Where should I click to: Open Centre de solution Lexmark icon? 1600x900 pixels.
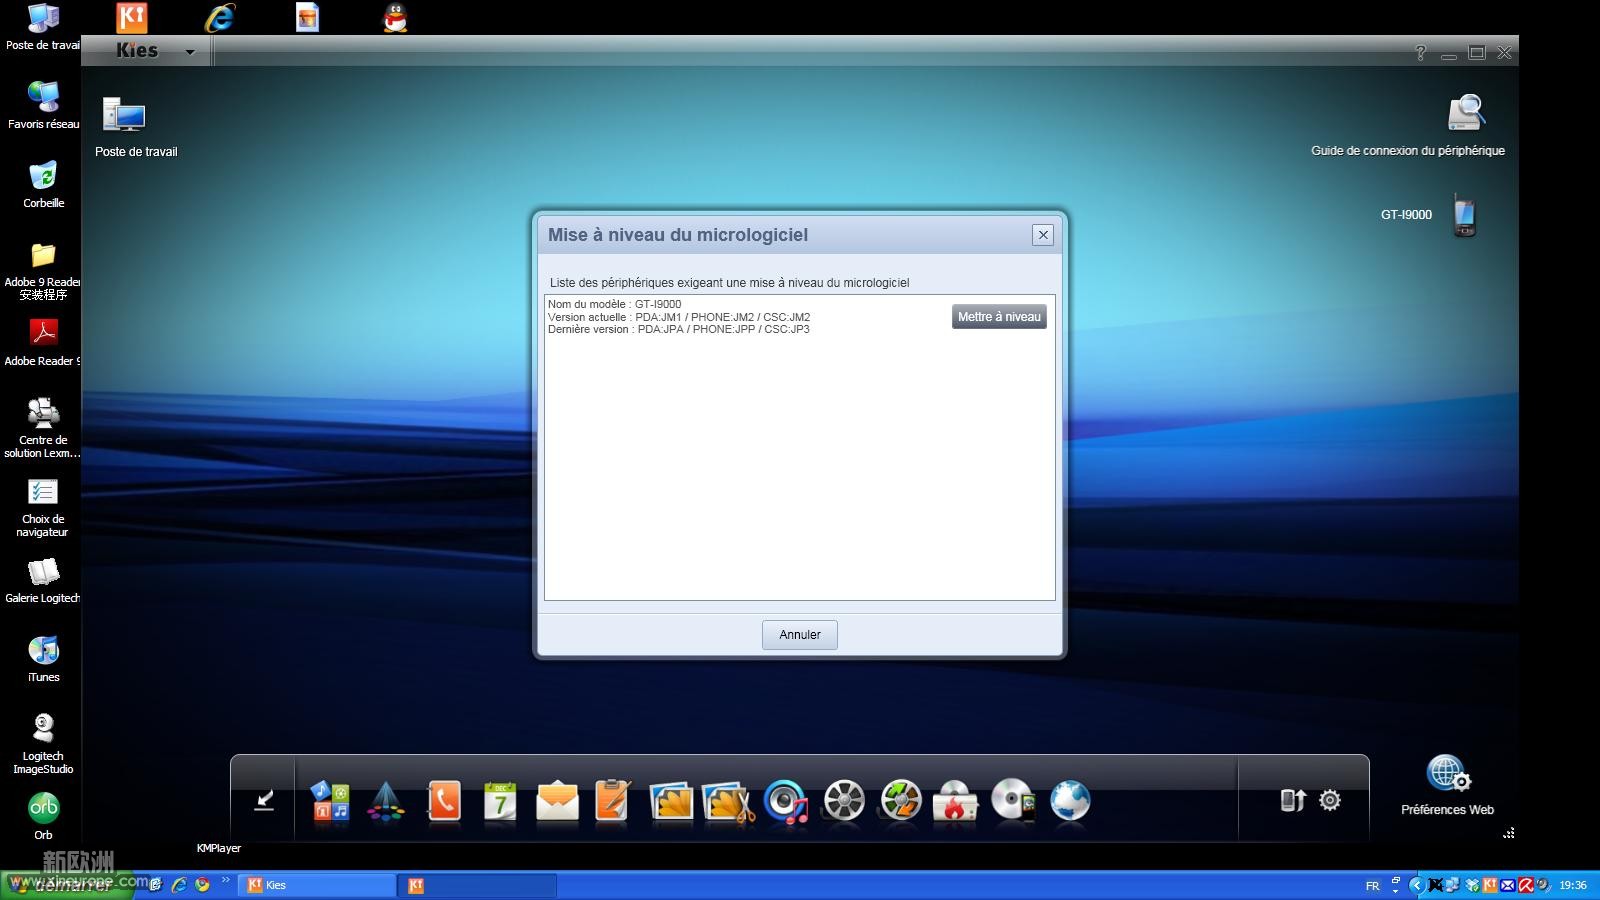pos(43,414)
